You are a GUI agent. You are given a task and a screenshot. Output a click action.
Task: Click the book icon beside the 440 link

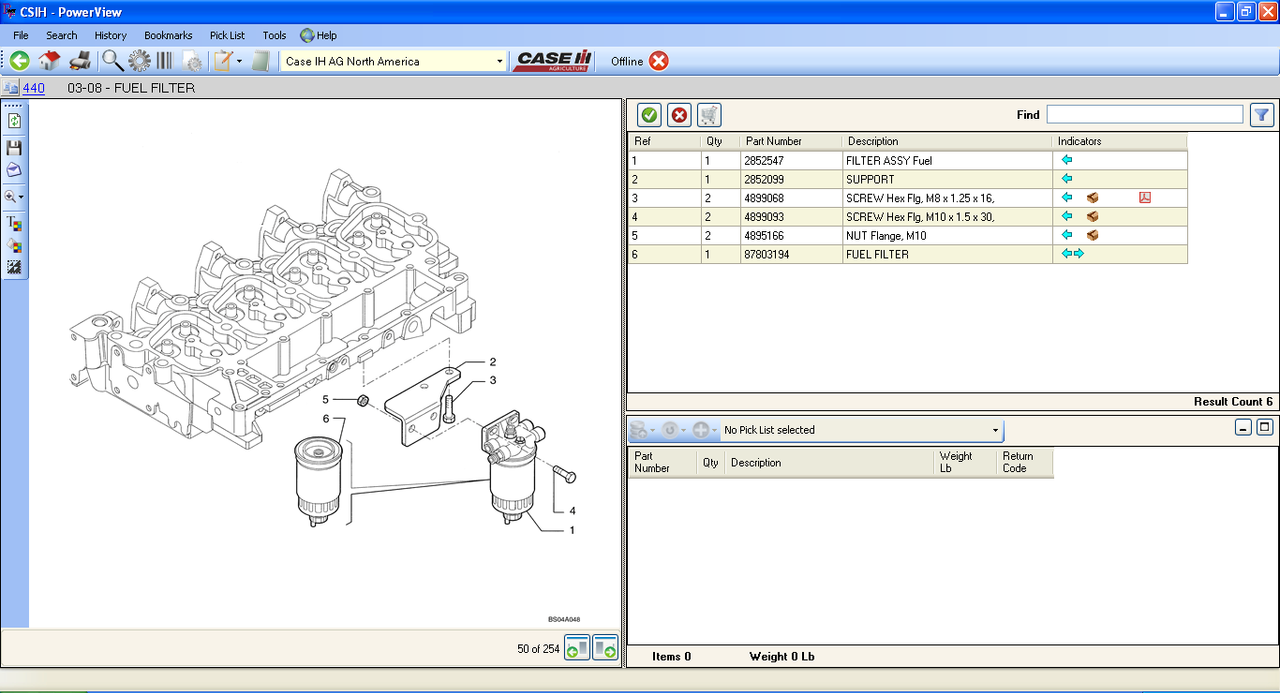pos(11,88)
